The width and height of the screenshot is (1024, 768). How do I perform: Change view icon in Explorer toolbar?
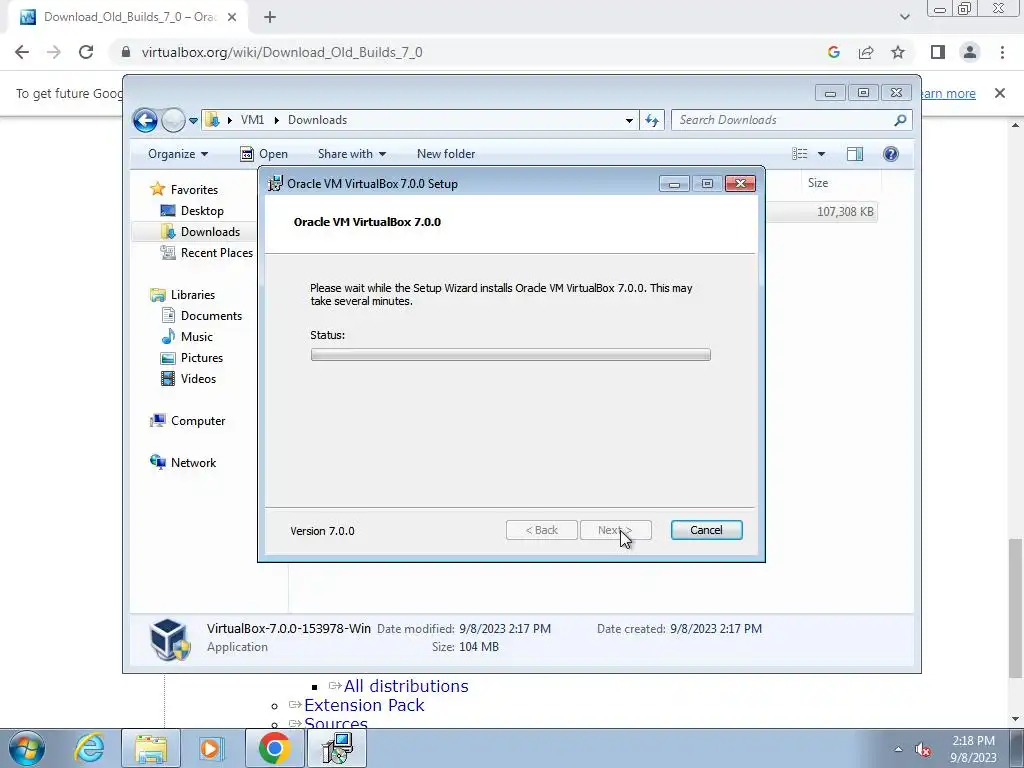[x=800, y=154]
